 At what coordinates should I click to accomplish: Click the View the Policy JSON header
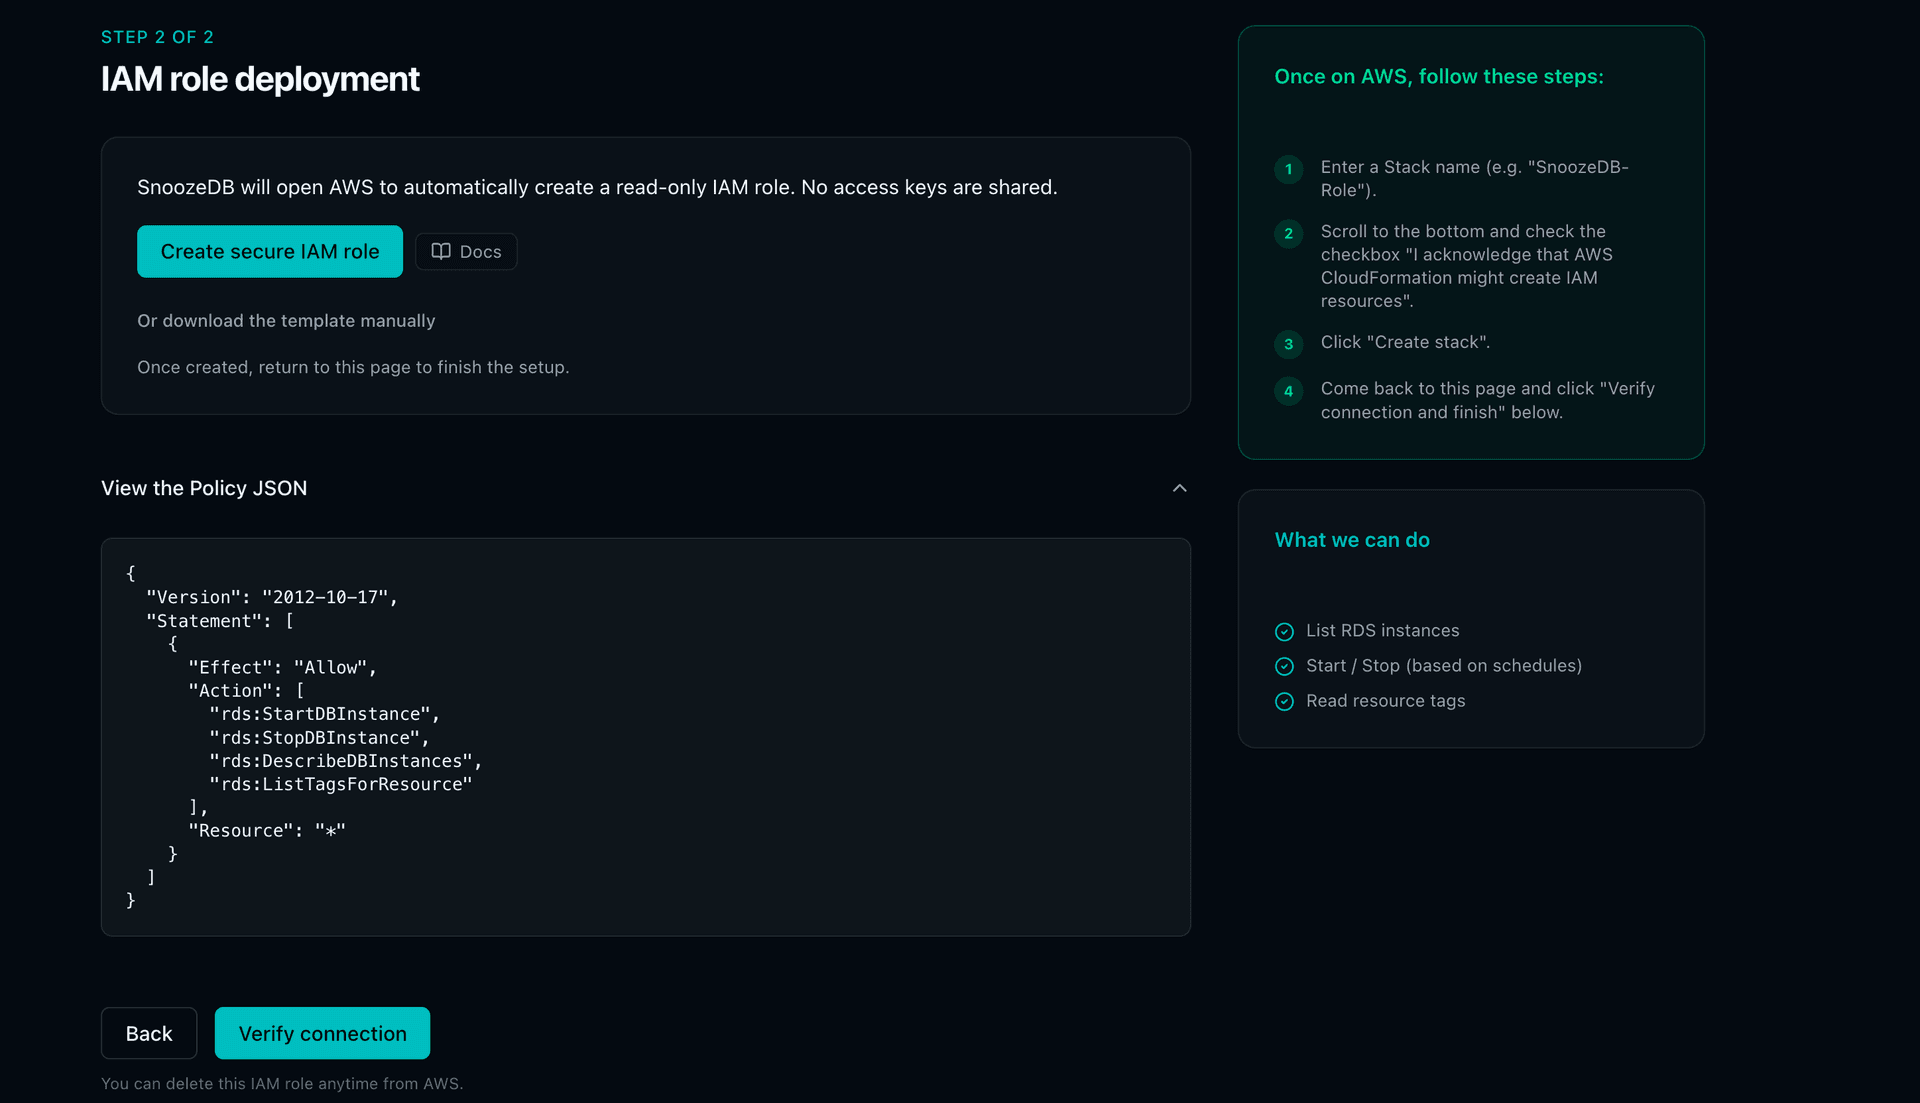[x=204, y=488]
